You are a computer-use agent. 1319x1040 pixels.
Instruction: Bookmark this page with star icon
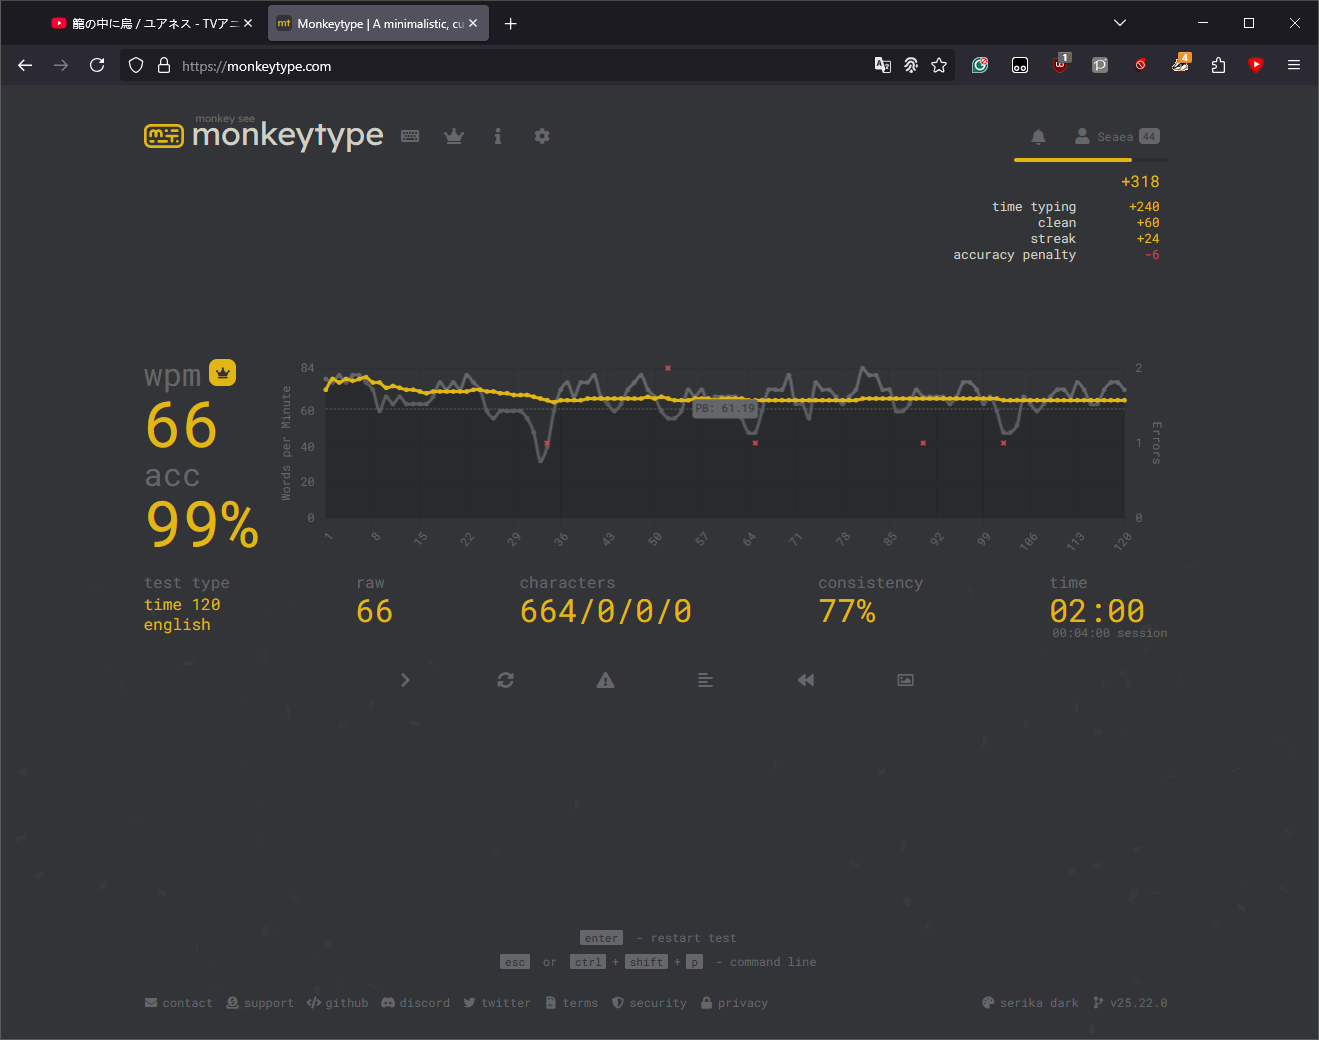[939, 65]
